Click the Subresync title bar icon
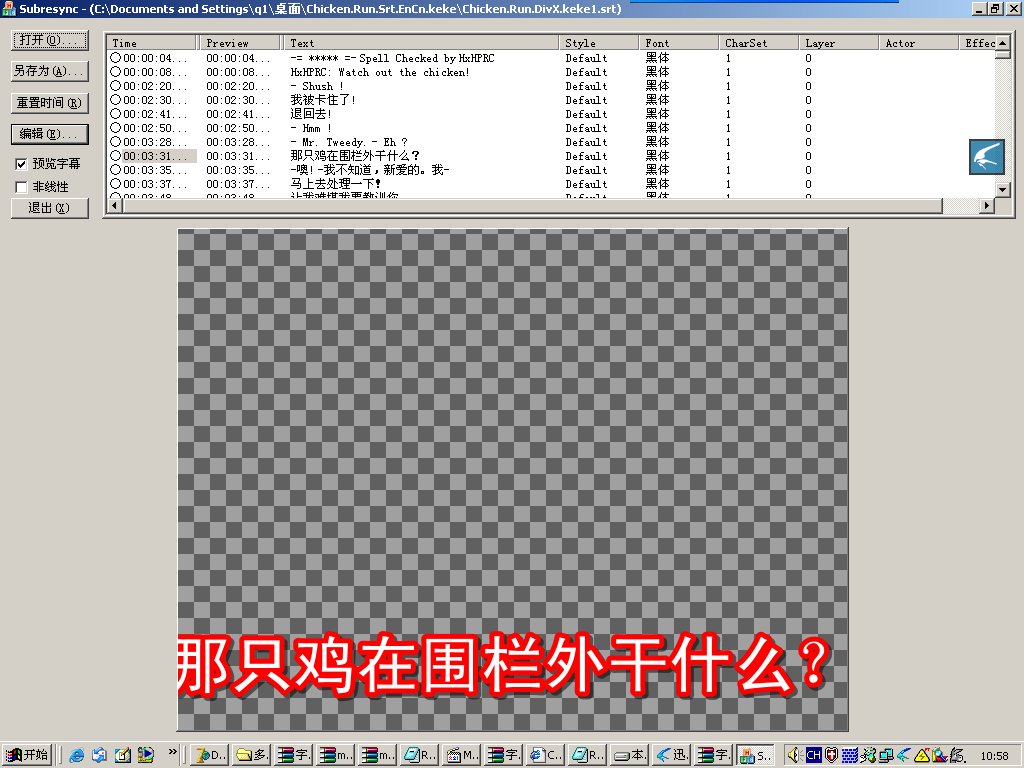1024x768 pixels. 8,8
